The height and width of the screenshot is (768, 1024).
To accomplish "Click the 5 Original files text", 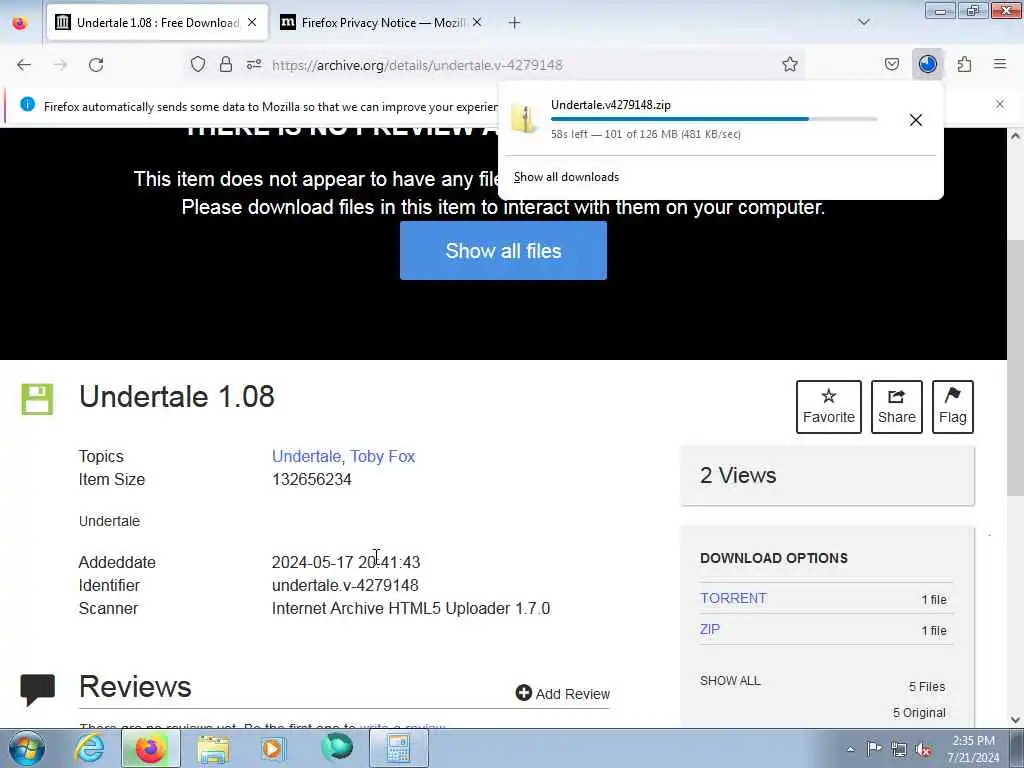I will click(x=919, y=712).
